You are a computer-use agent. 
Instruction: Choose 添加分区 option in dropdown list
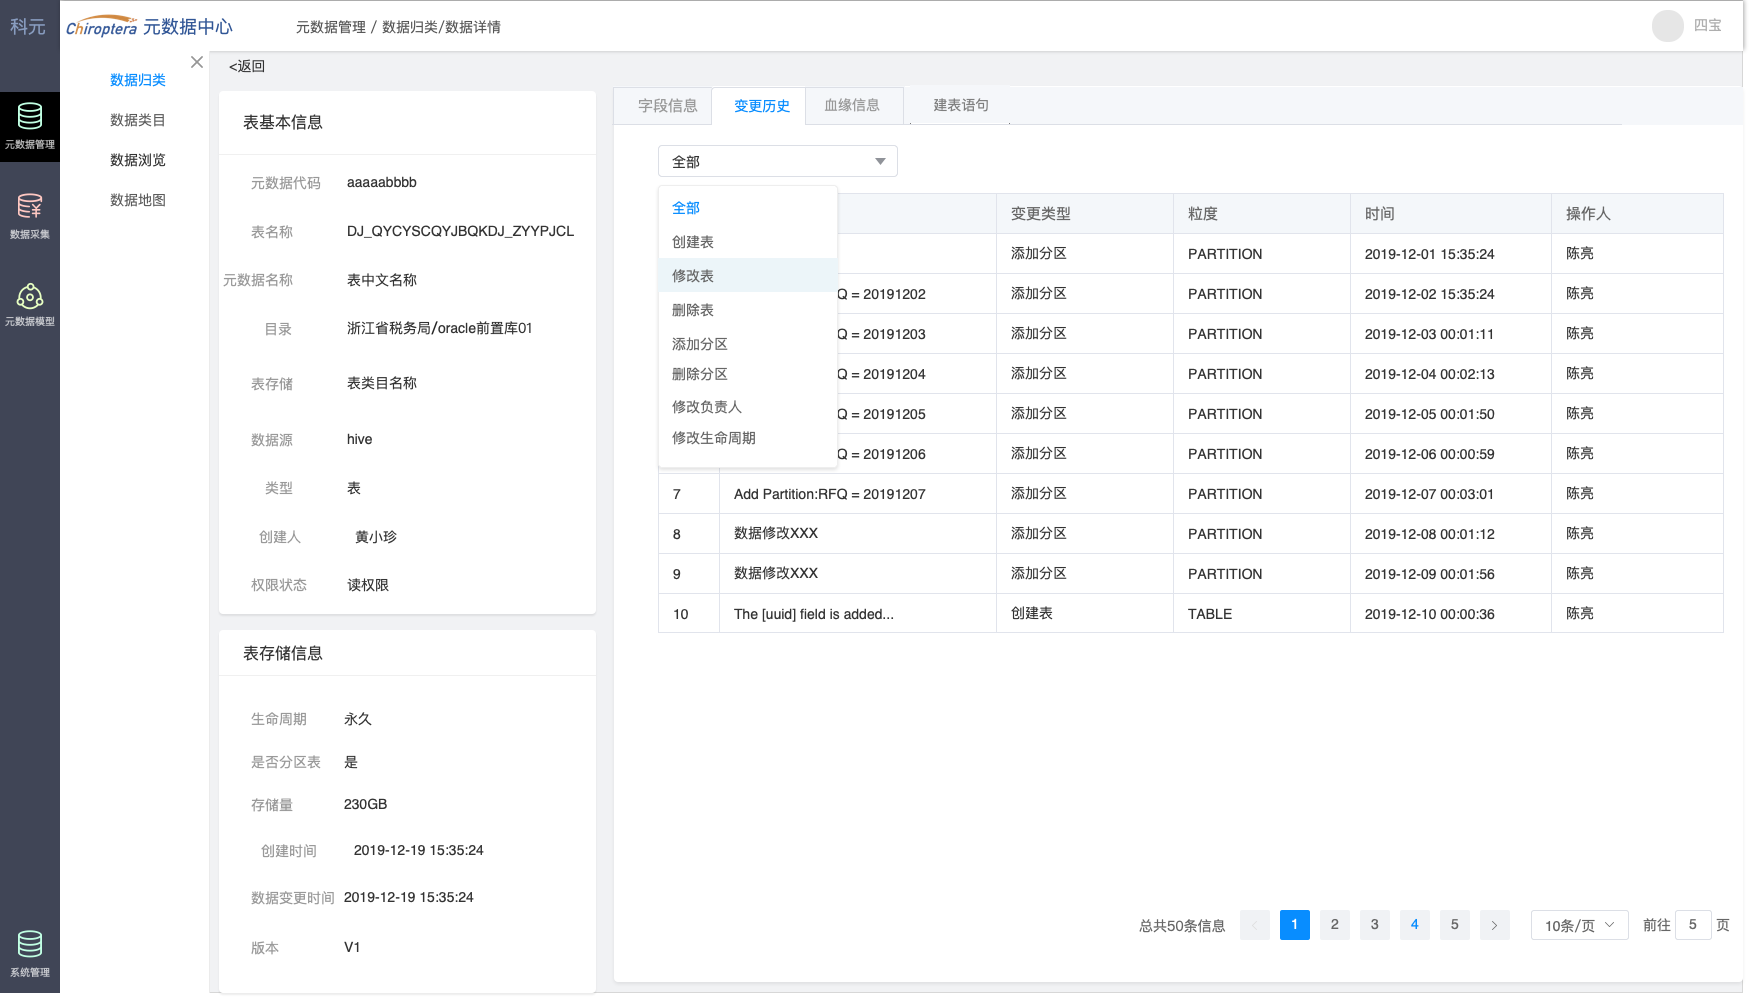click(x=748, y=344)
